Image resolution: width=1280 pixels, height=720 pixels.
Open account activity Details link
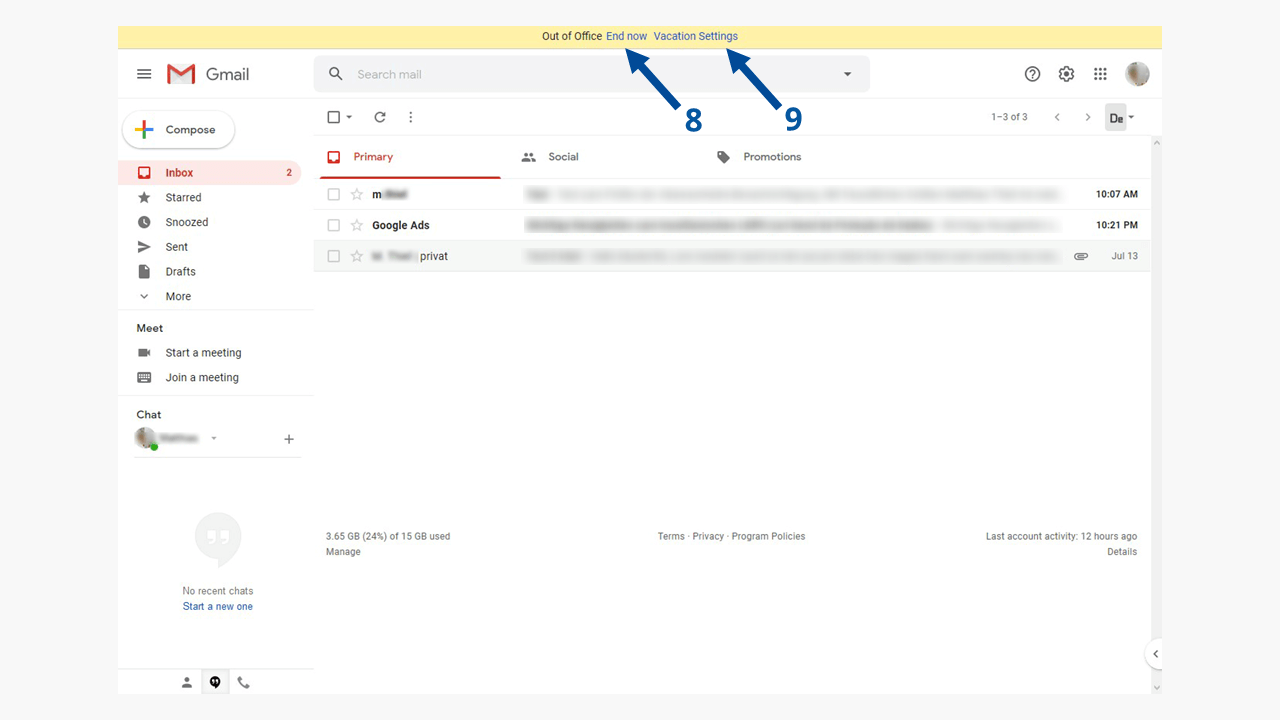[1122, 552]
